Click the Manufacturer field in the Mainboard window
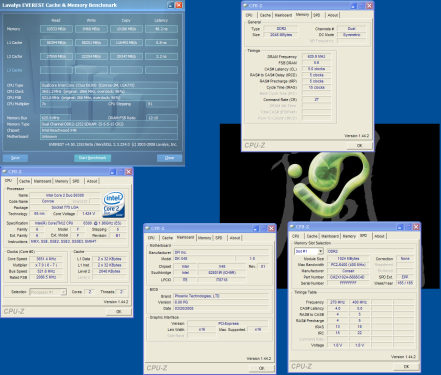The image size is (441, 375). [221, 253]
